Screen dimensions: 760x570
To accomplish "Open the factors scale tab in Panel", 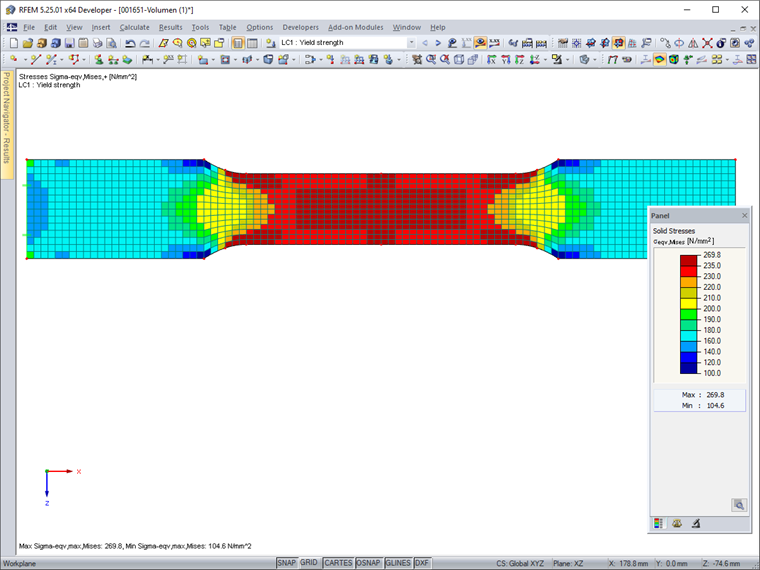I will click(x=677, y=523).
